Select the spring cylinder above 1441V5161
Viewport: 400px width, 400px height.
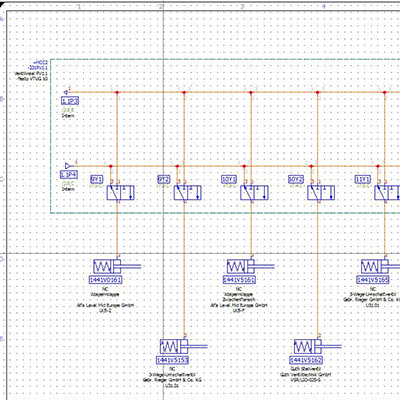(x=250, y=266)
